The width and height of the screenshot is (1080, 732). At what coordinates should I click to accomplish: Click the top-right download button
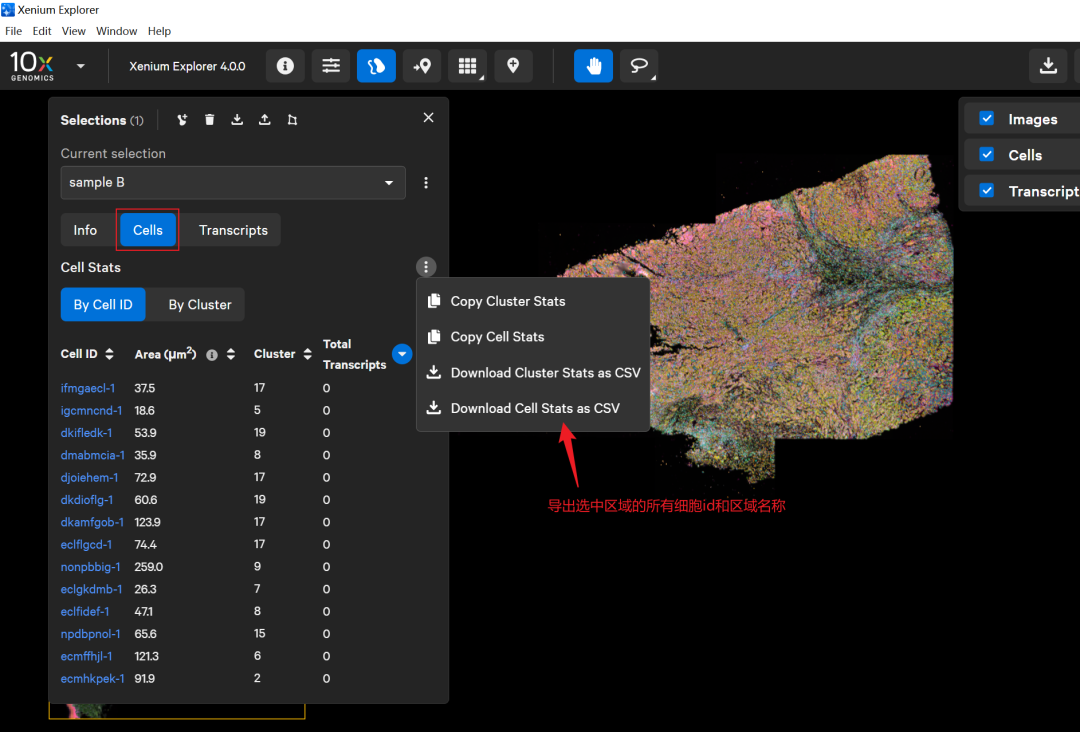tap(1047, 66)
